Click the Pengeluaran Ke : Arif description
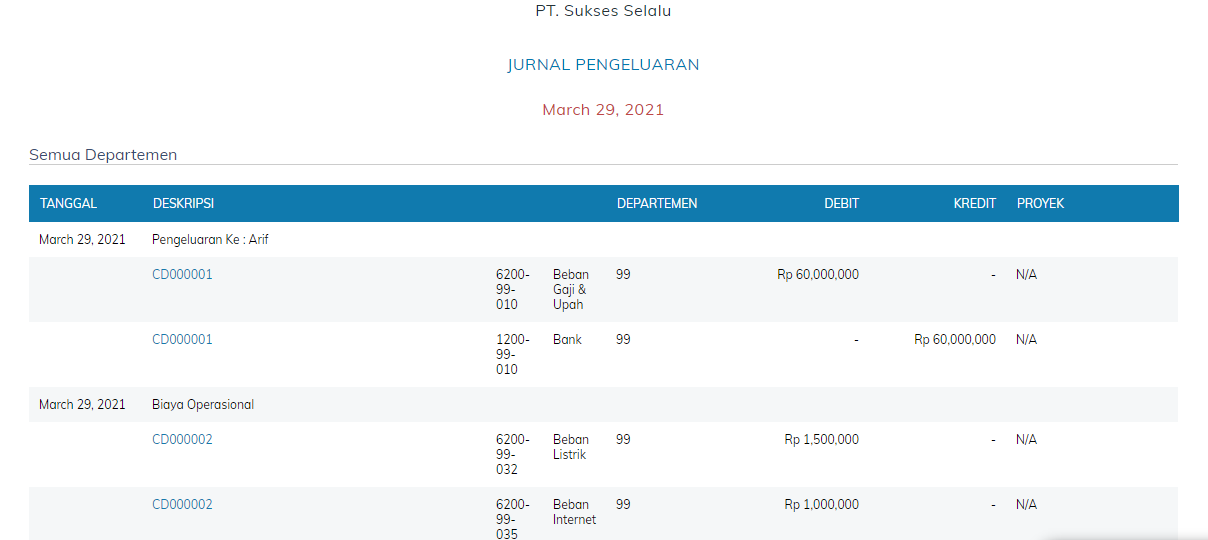Viewport: 1208px width, 540px height. [210, 240]
